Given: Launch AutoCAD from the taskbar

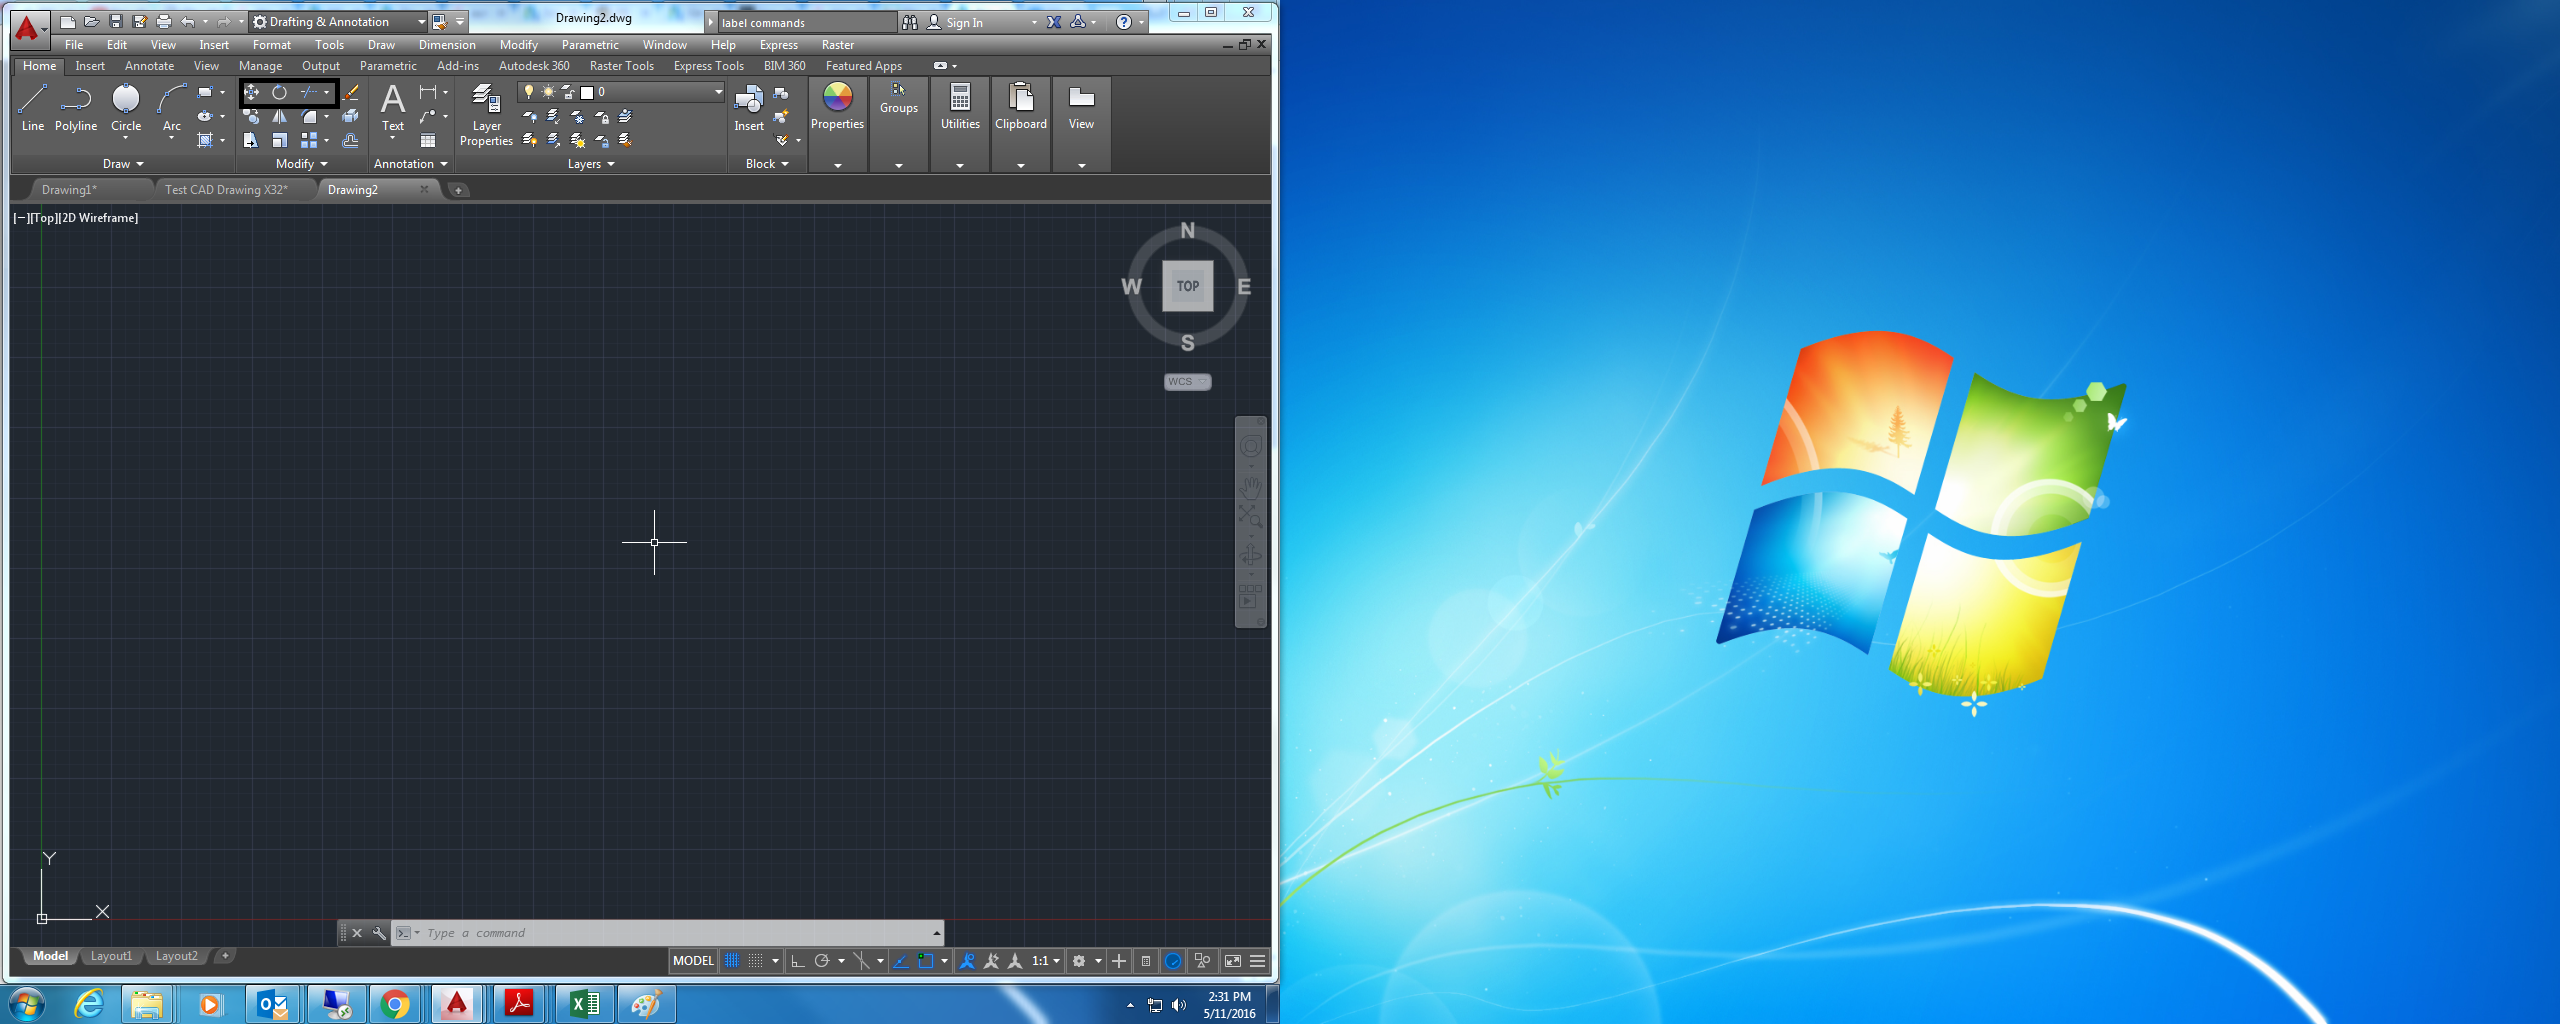Looking at the screenshot, I should pos(457,1003).
